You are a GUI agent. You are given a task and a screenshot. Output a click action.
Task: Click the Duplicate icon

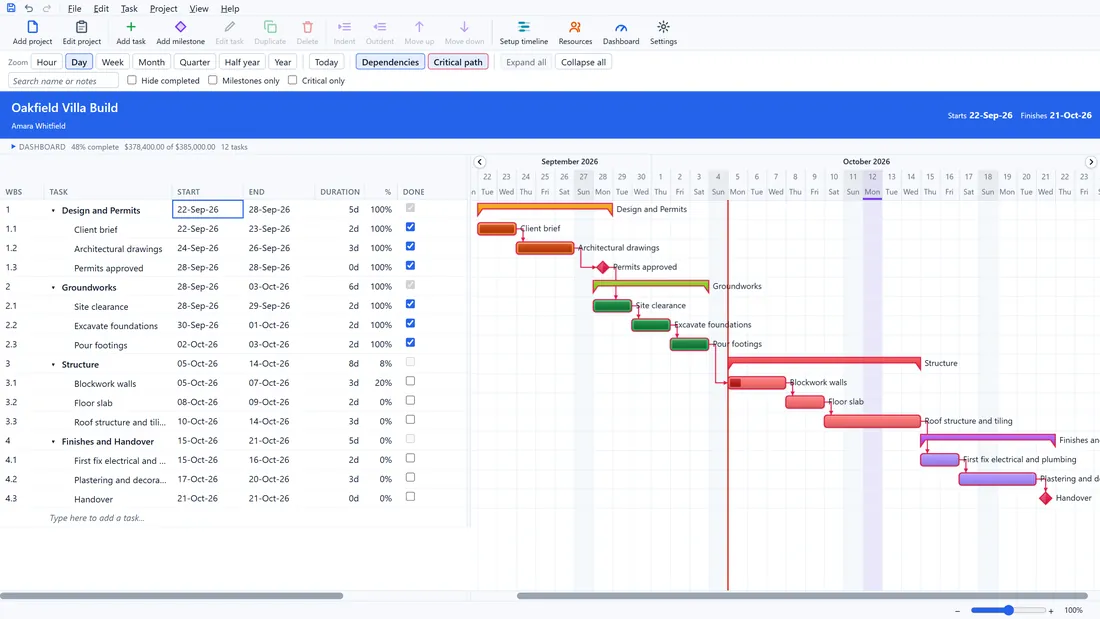click(270, 27)
